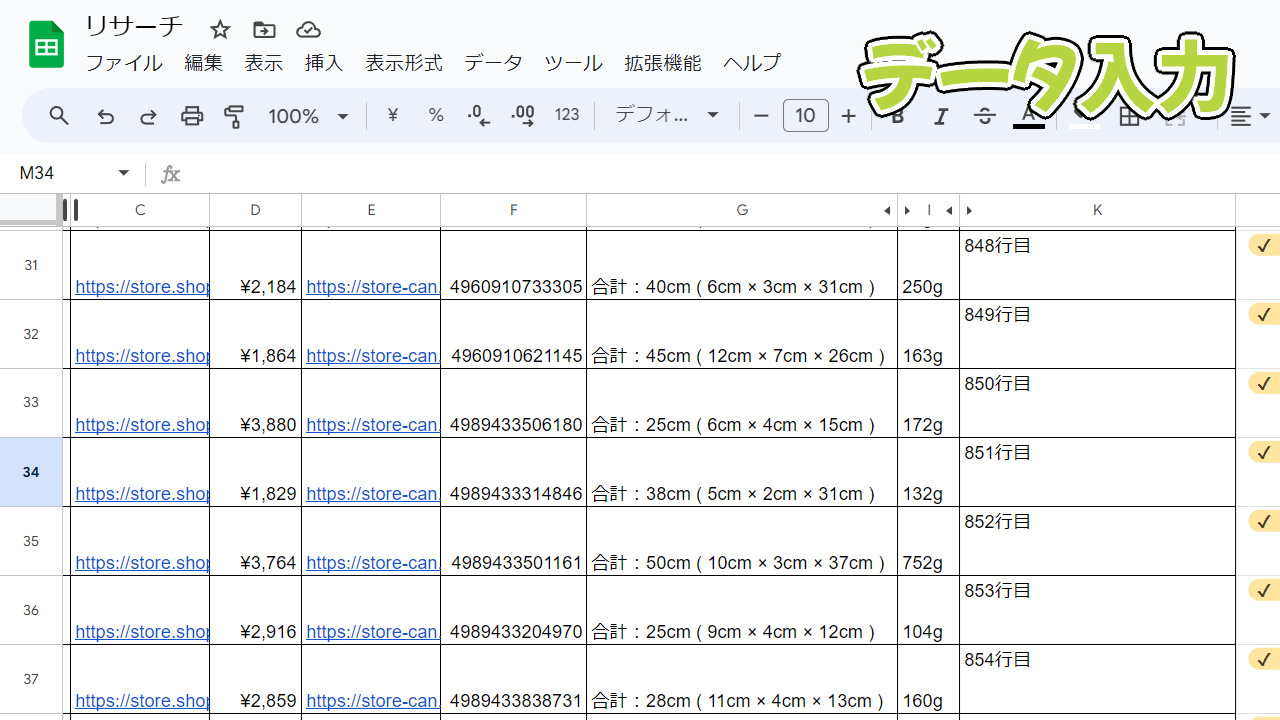Star the リサーチ document

click(220, 29)
